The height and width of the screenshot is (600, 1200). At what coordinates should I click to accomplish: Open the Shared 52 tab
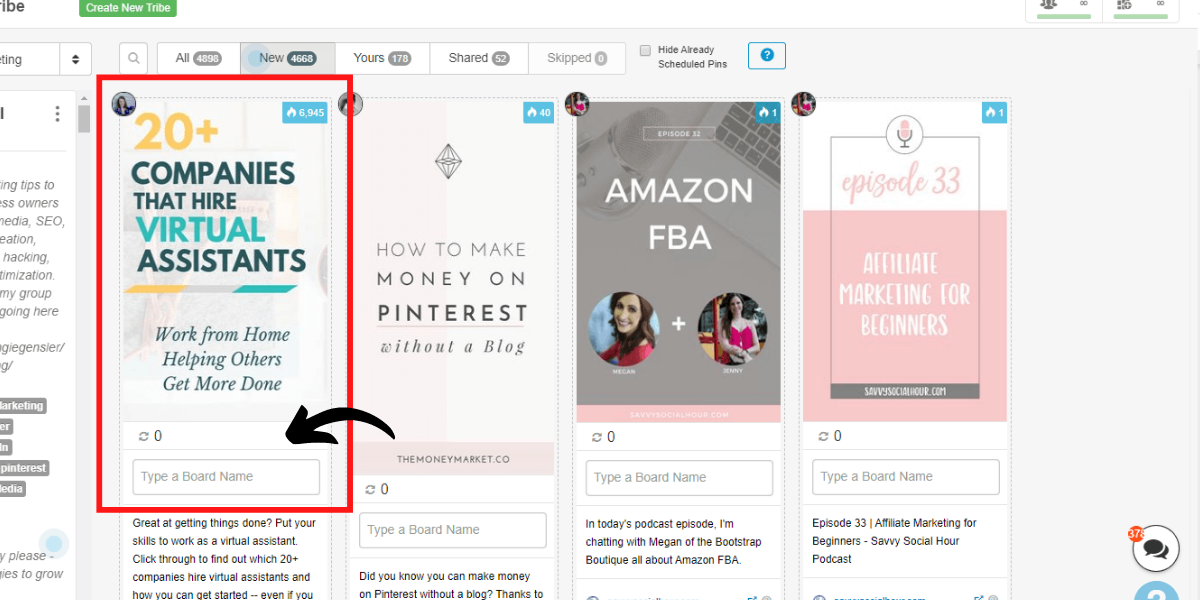pos(479,58)
